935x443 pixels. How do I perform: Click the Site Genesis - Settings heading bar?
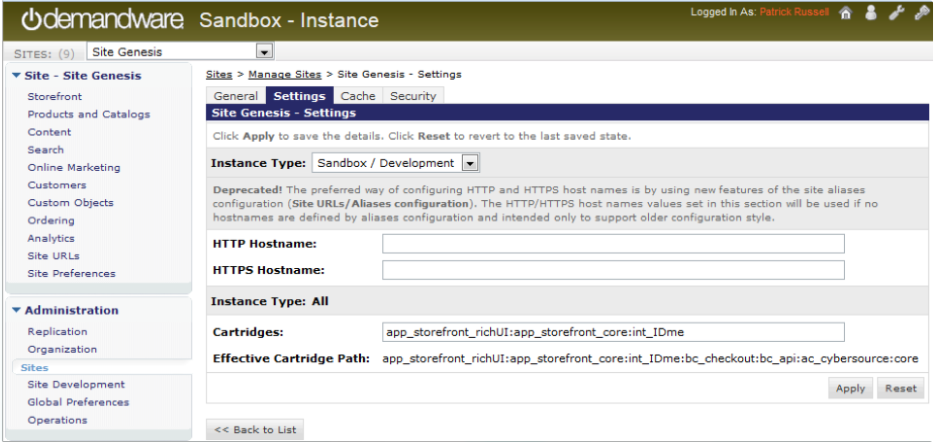click(568, 112)
